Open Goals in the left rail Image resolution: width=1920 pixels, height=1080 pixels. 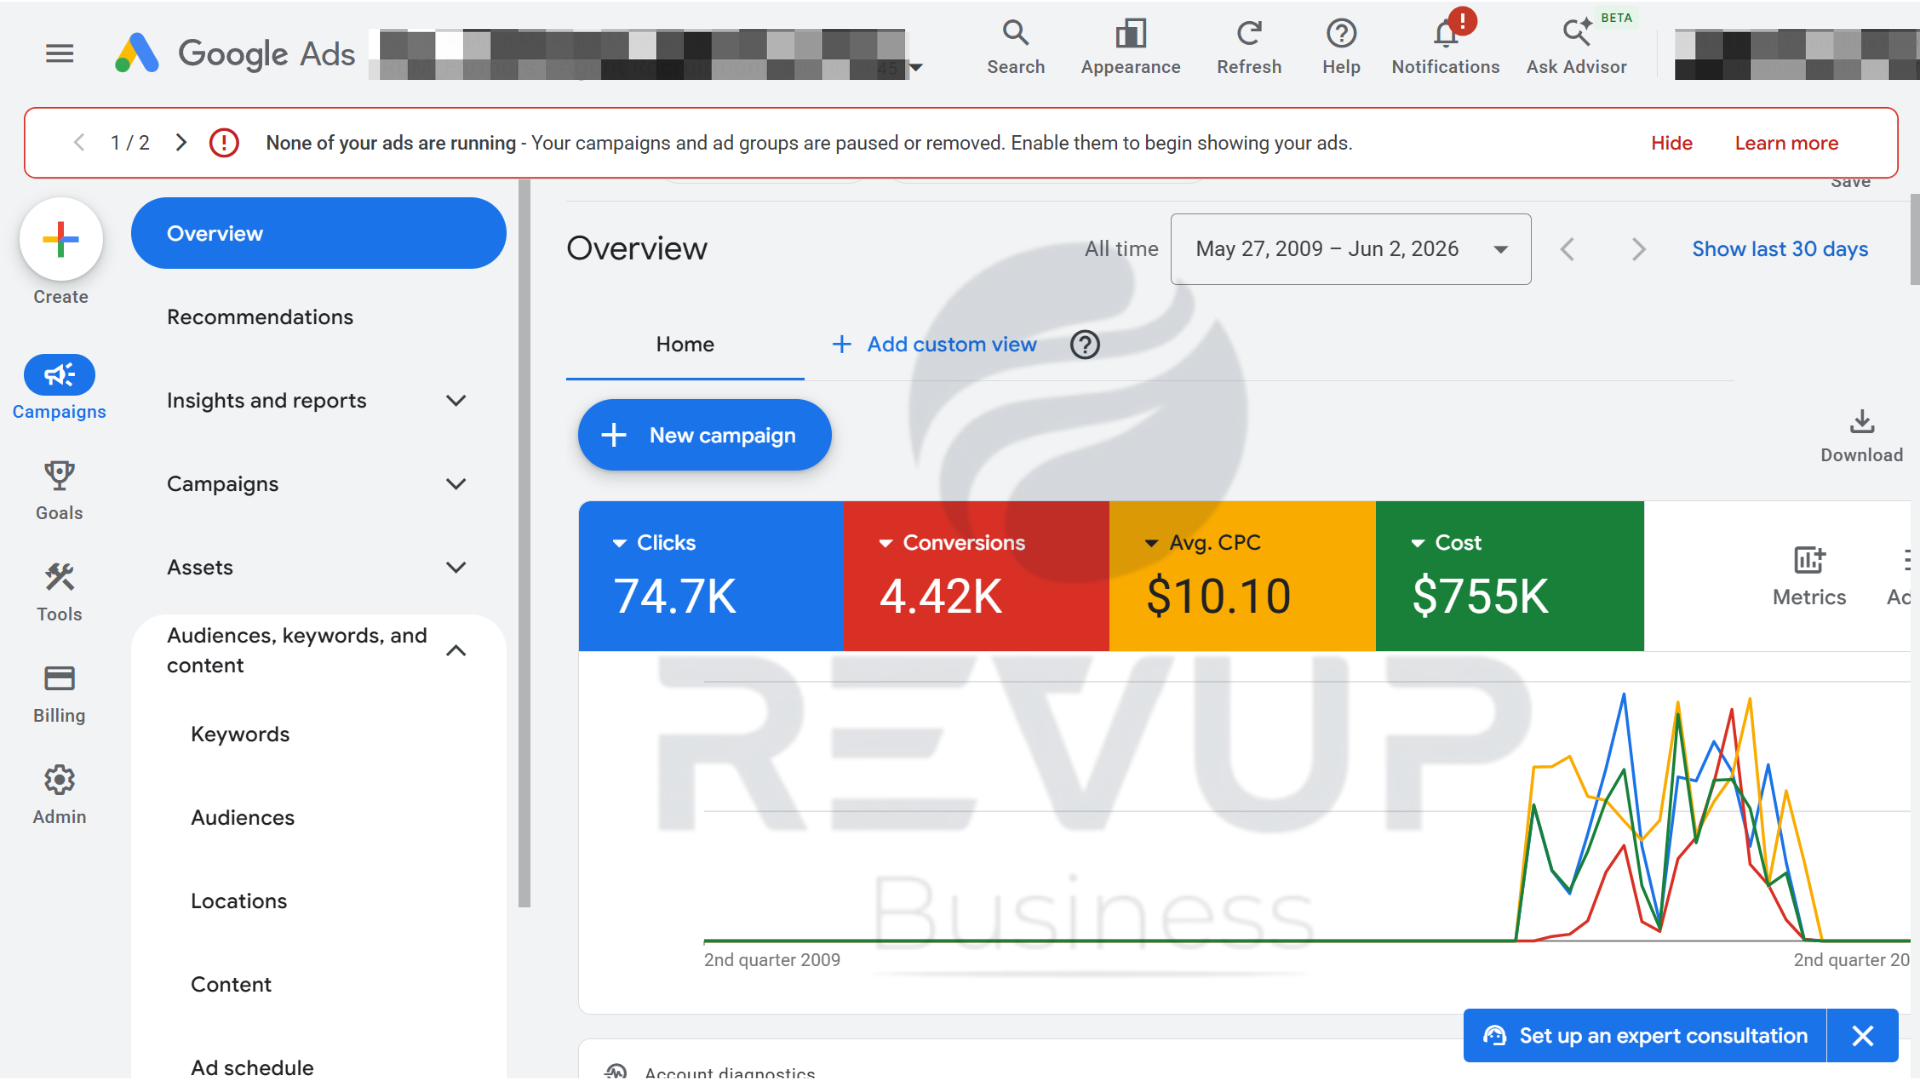(x=59, y=490)
